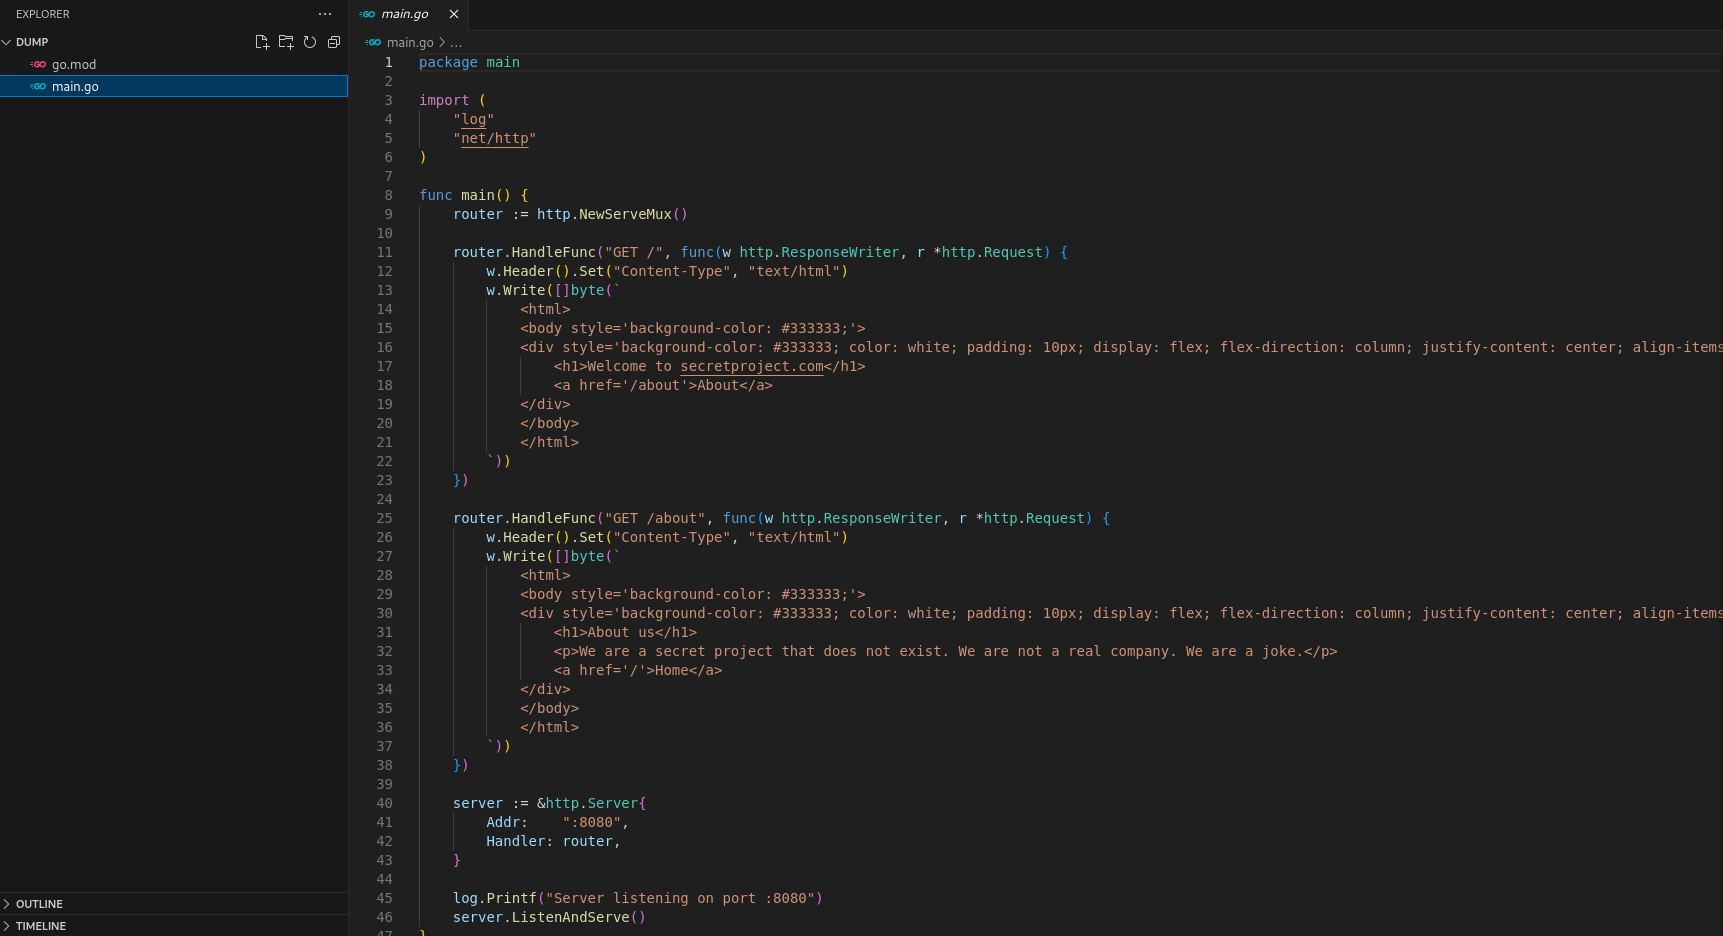1723x936 pixels.
Task: Click the New File icon in Explorer
Action: (262, 42)
